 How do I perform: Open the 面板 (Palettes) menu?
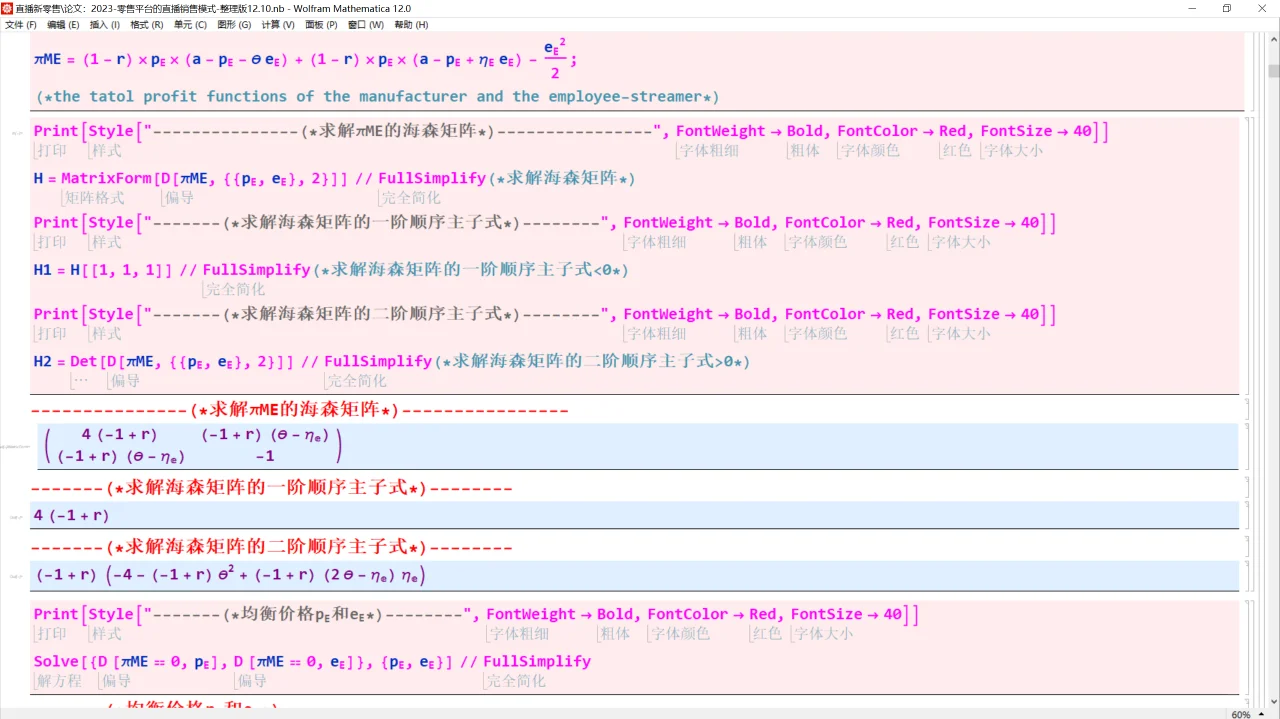320,25
